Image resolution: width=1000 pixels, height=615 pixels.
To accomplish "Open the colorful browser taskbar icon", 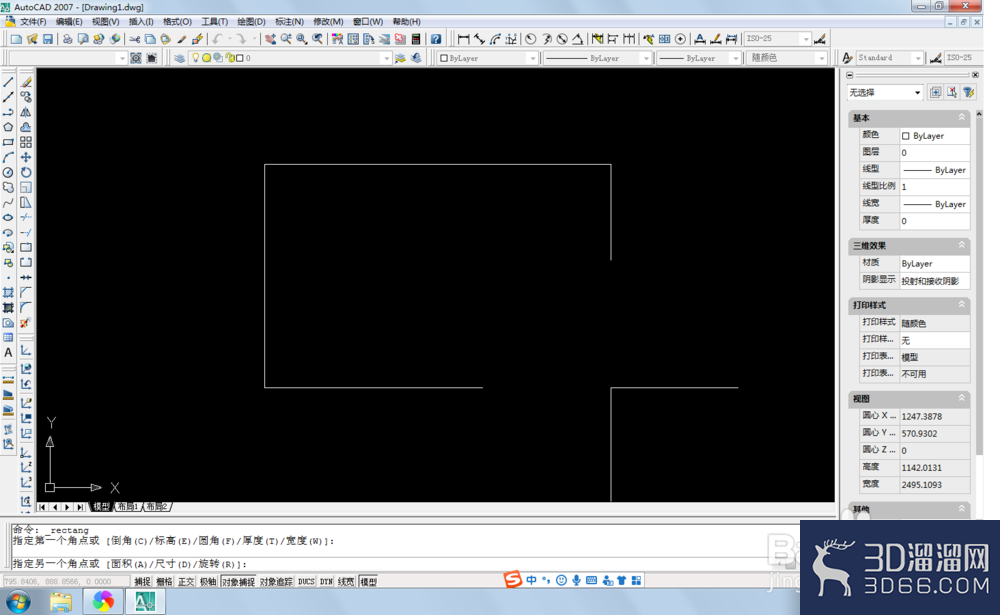I will point(103,601).
